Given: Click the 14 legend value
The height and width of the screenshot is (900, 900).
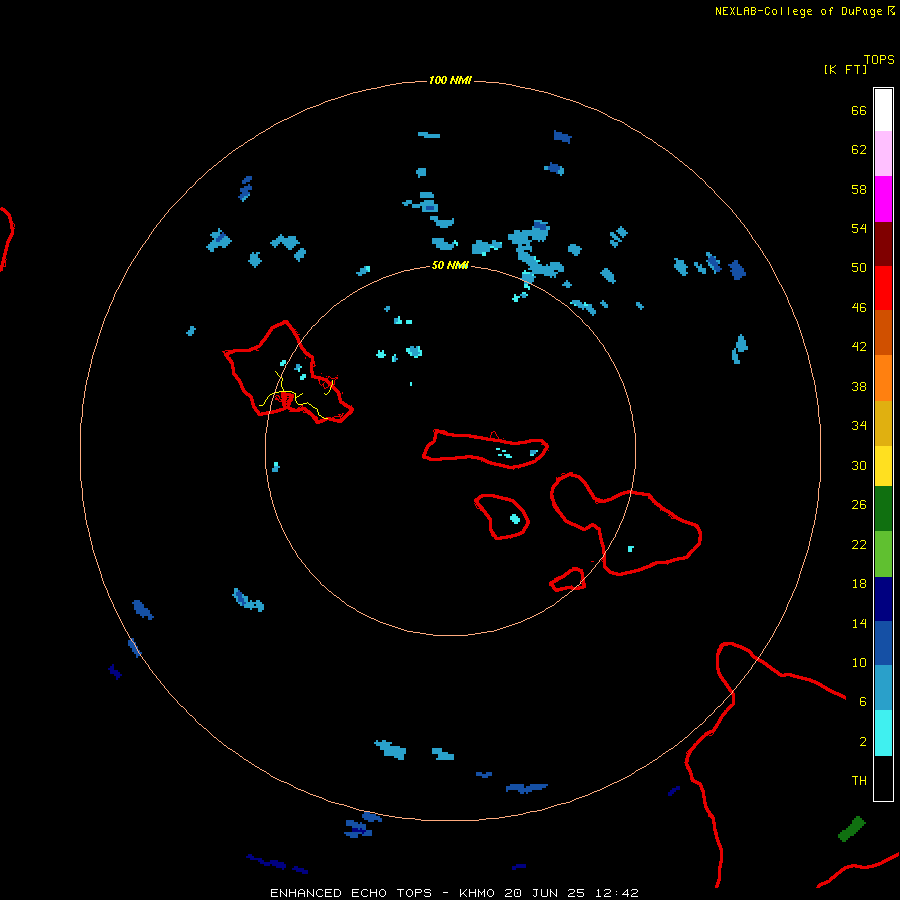Looking at the screenshot, I should click(859, 623).
